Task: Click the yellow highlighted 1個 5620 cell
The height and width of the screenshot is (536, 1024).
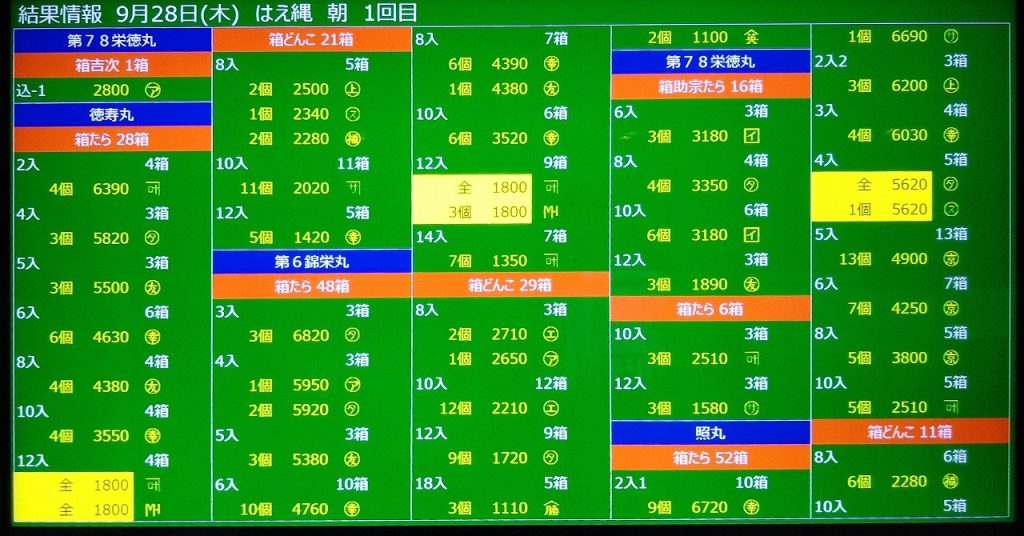Action: 871,210
